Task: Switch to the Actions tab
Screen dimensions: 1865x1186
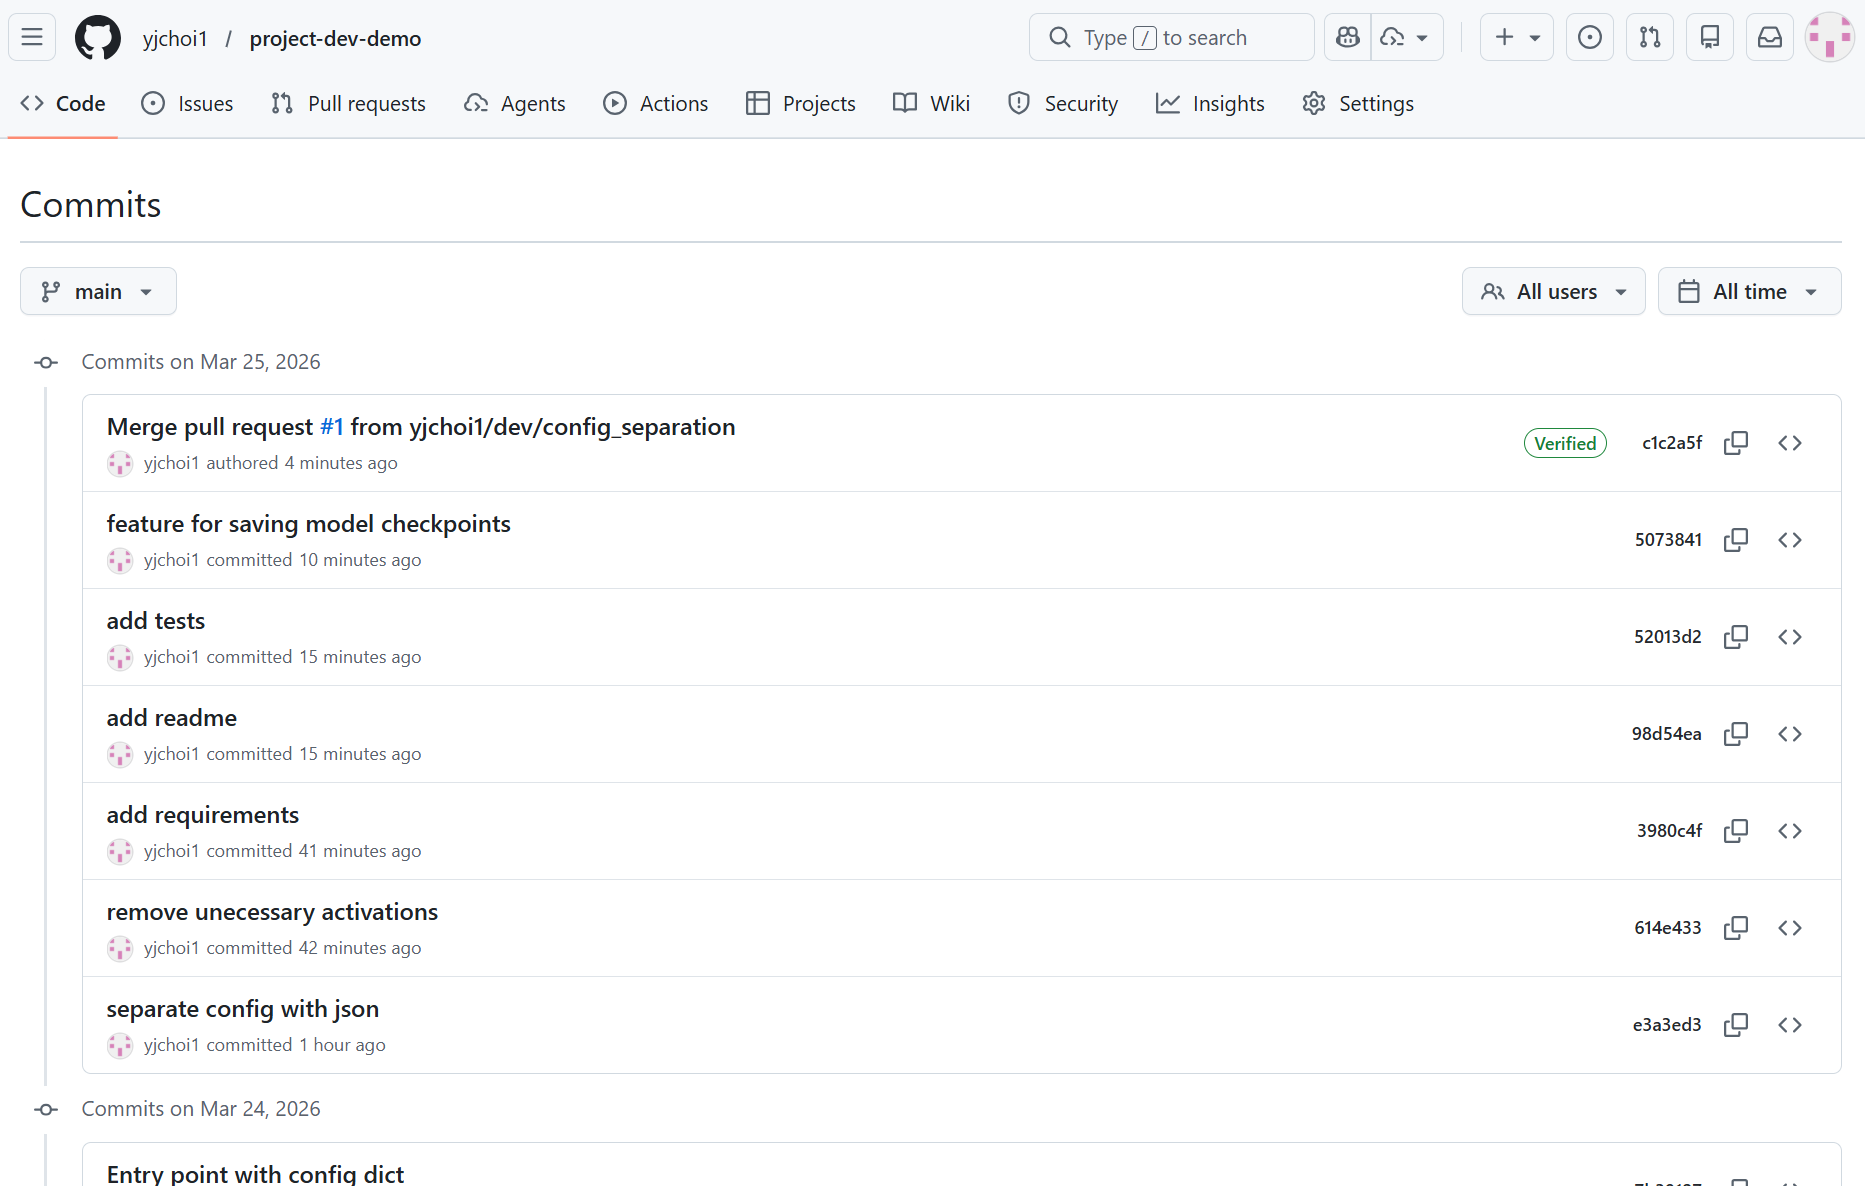Action: 655,104
